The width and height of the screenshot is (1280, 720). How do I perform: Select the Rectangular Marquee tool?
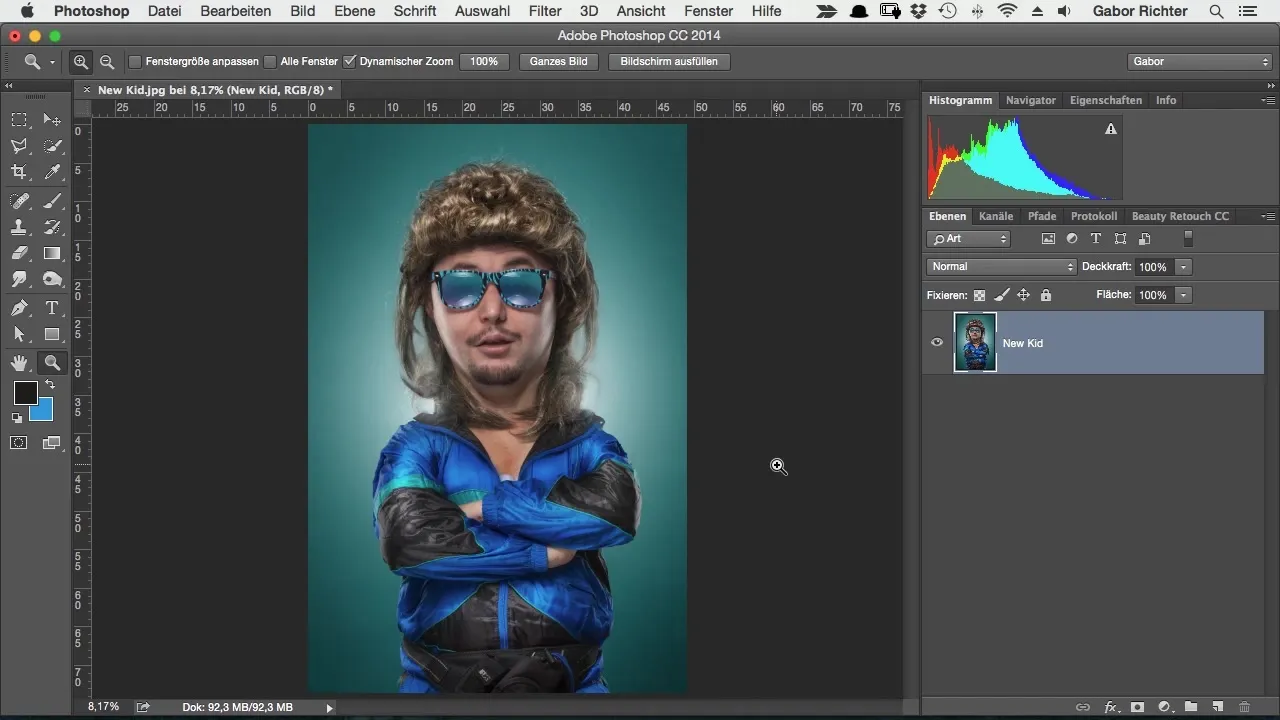[19, 120]
